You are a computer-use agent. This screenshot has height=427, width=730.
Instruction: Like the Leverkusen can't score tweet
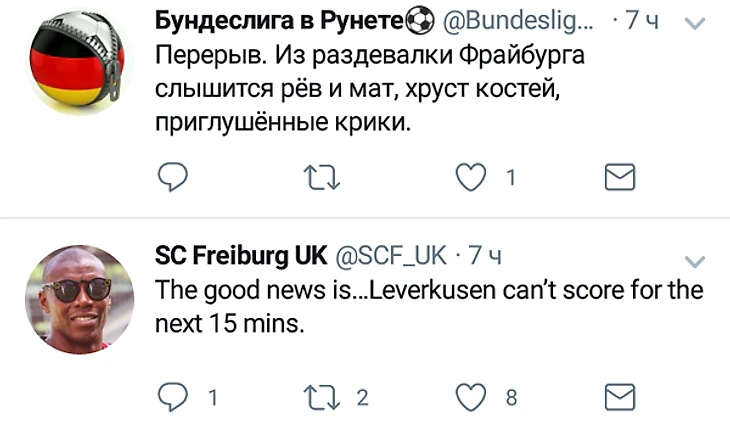point(470,397)
